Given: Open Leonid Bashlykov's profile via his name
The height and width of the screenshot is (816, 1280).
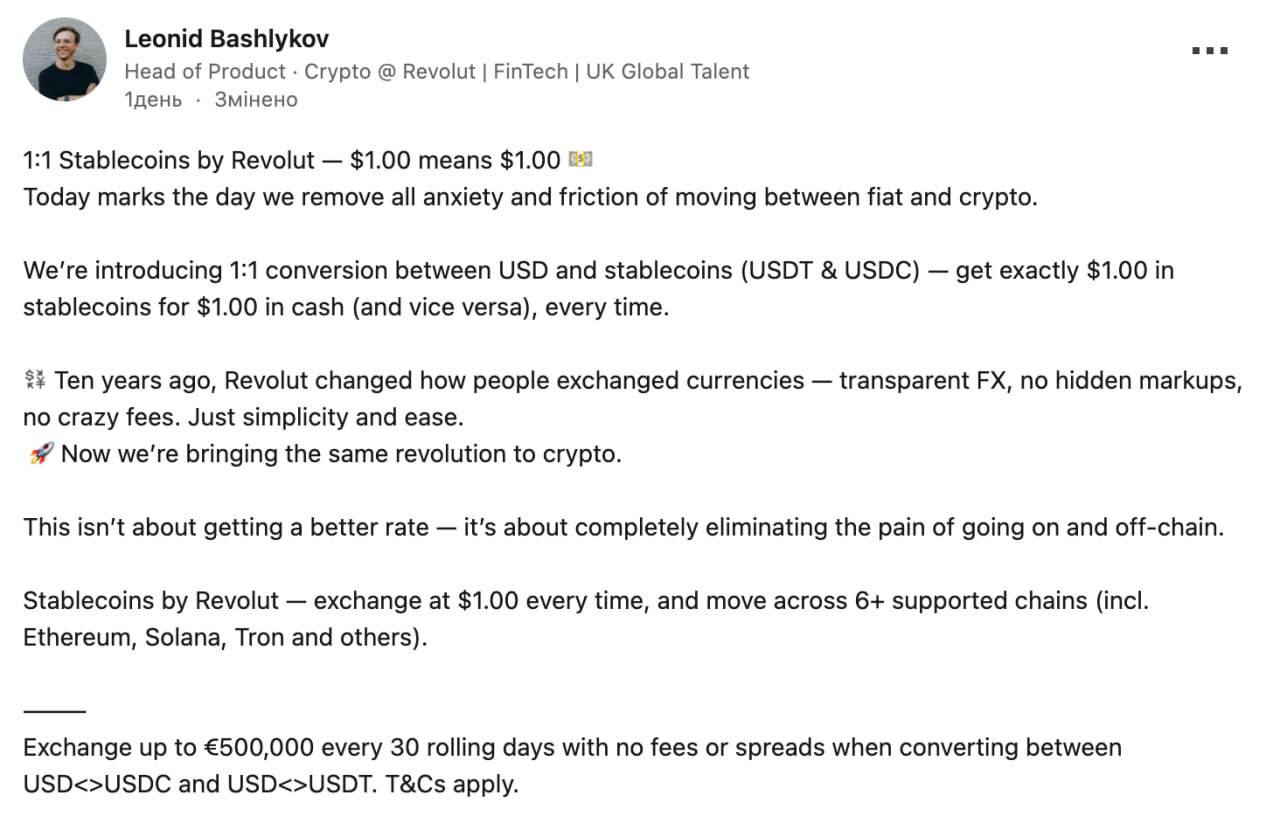Looking at the screenshot, I should coord(227,39).
